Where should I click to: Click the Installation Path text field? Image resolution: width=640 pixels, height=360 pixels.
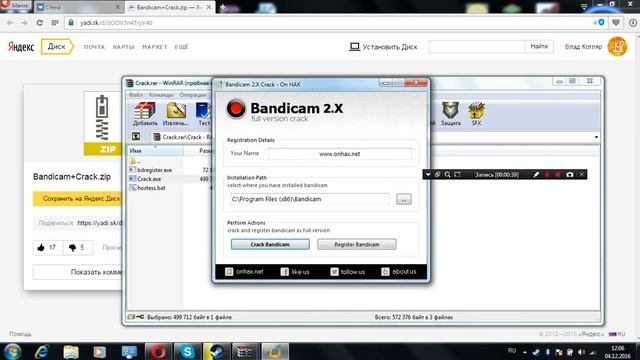(x=309, y=199)
